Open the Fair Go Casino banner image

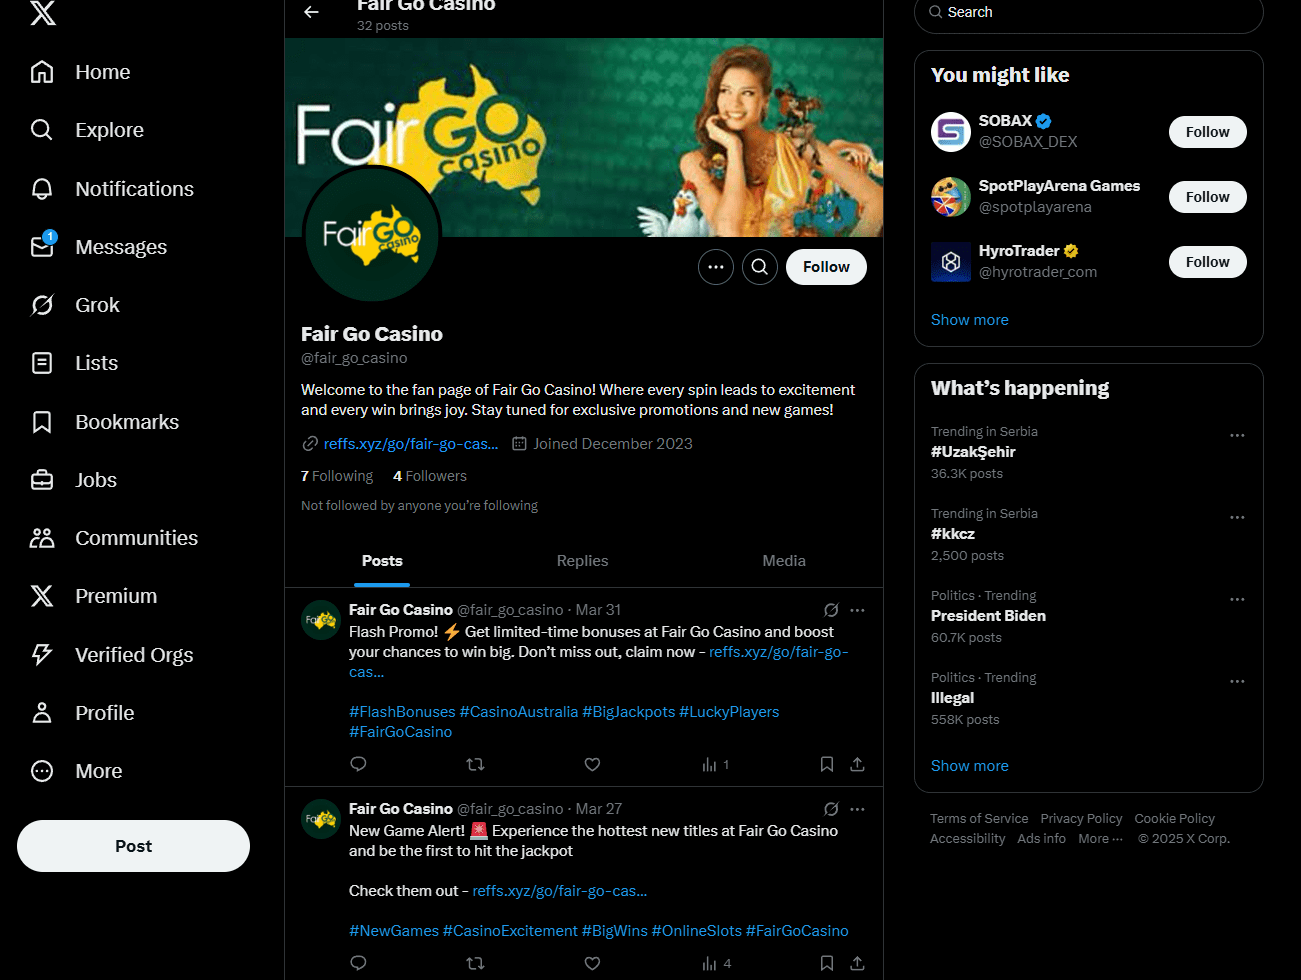(584, 137)
